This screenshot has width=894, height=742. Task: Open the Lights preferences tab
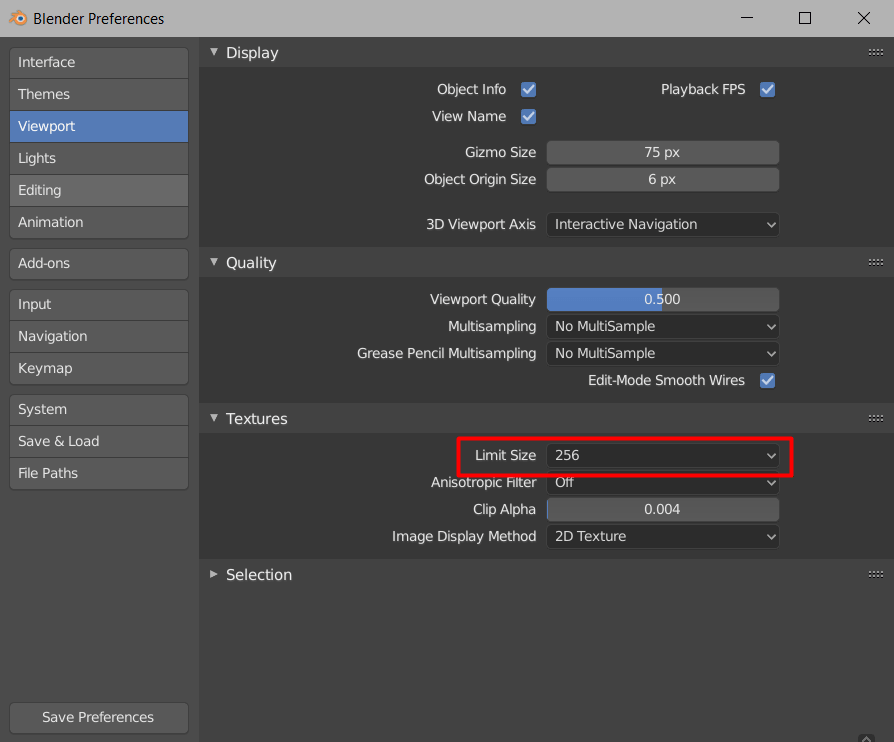(99, 158)
